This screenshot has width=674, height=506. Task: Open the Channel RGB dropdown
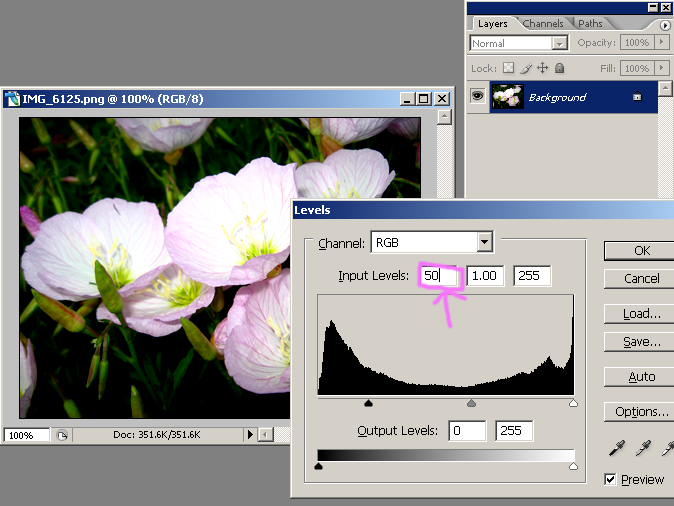point(484,242)
